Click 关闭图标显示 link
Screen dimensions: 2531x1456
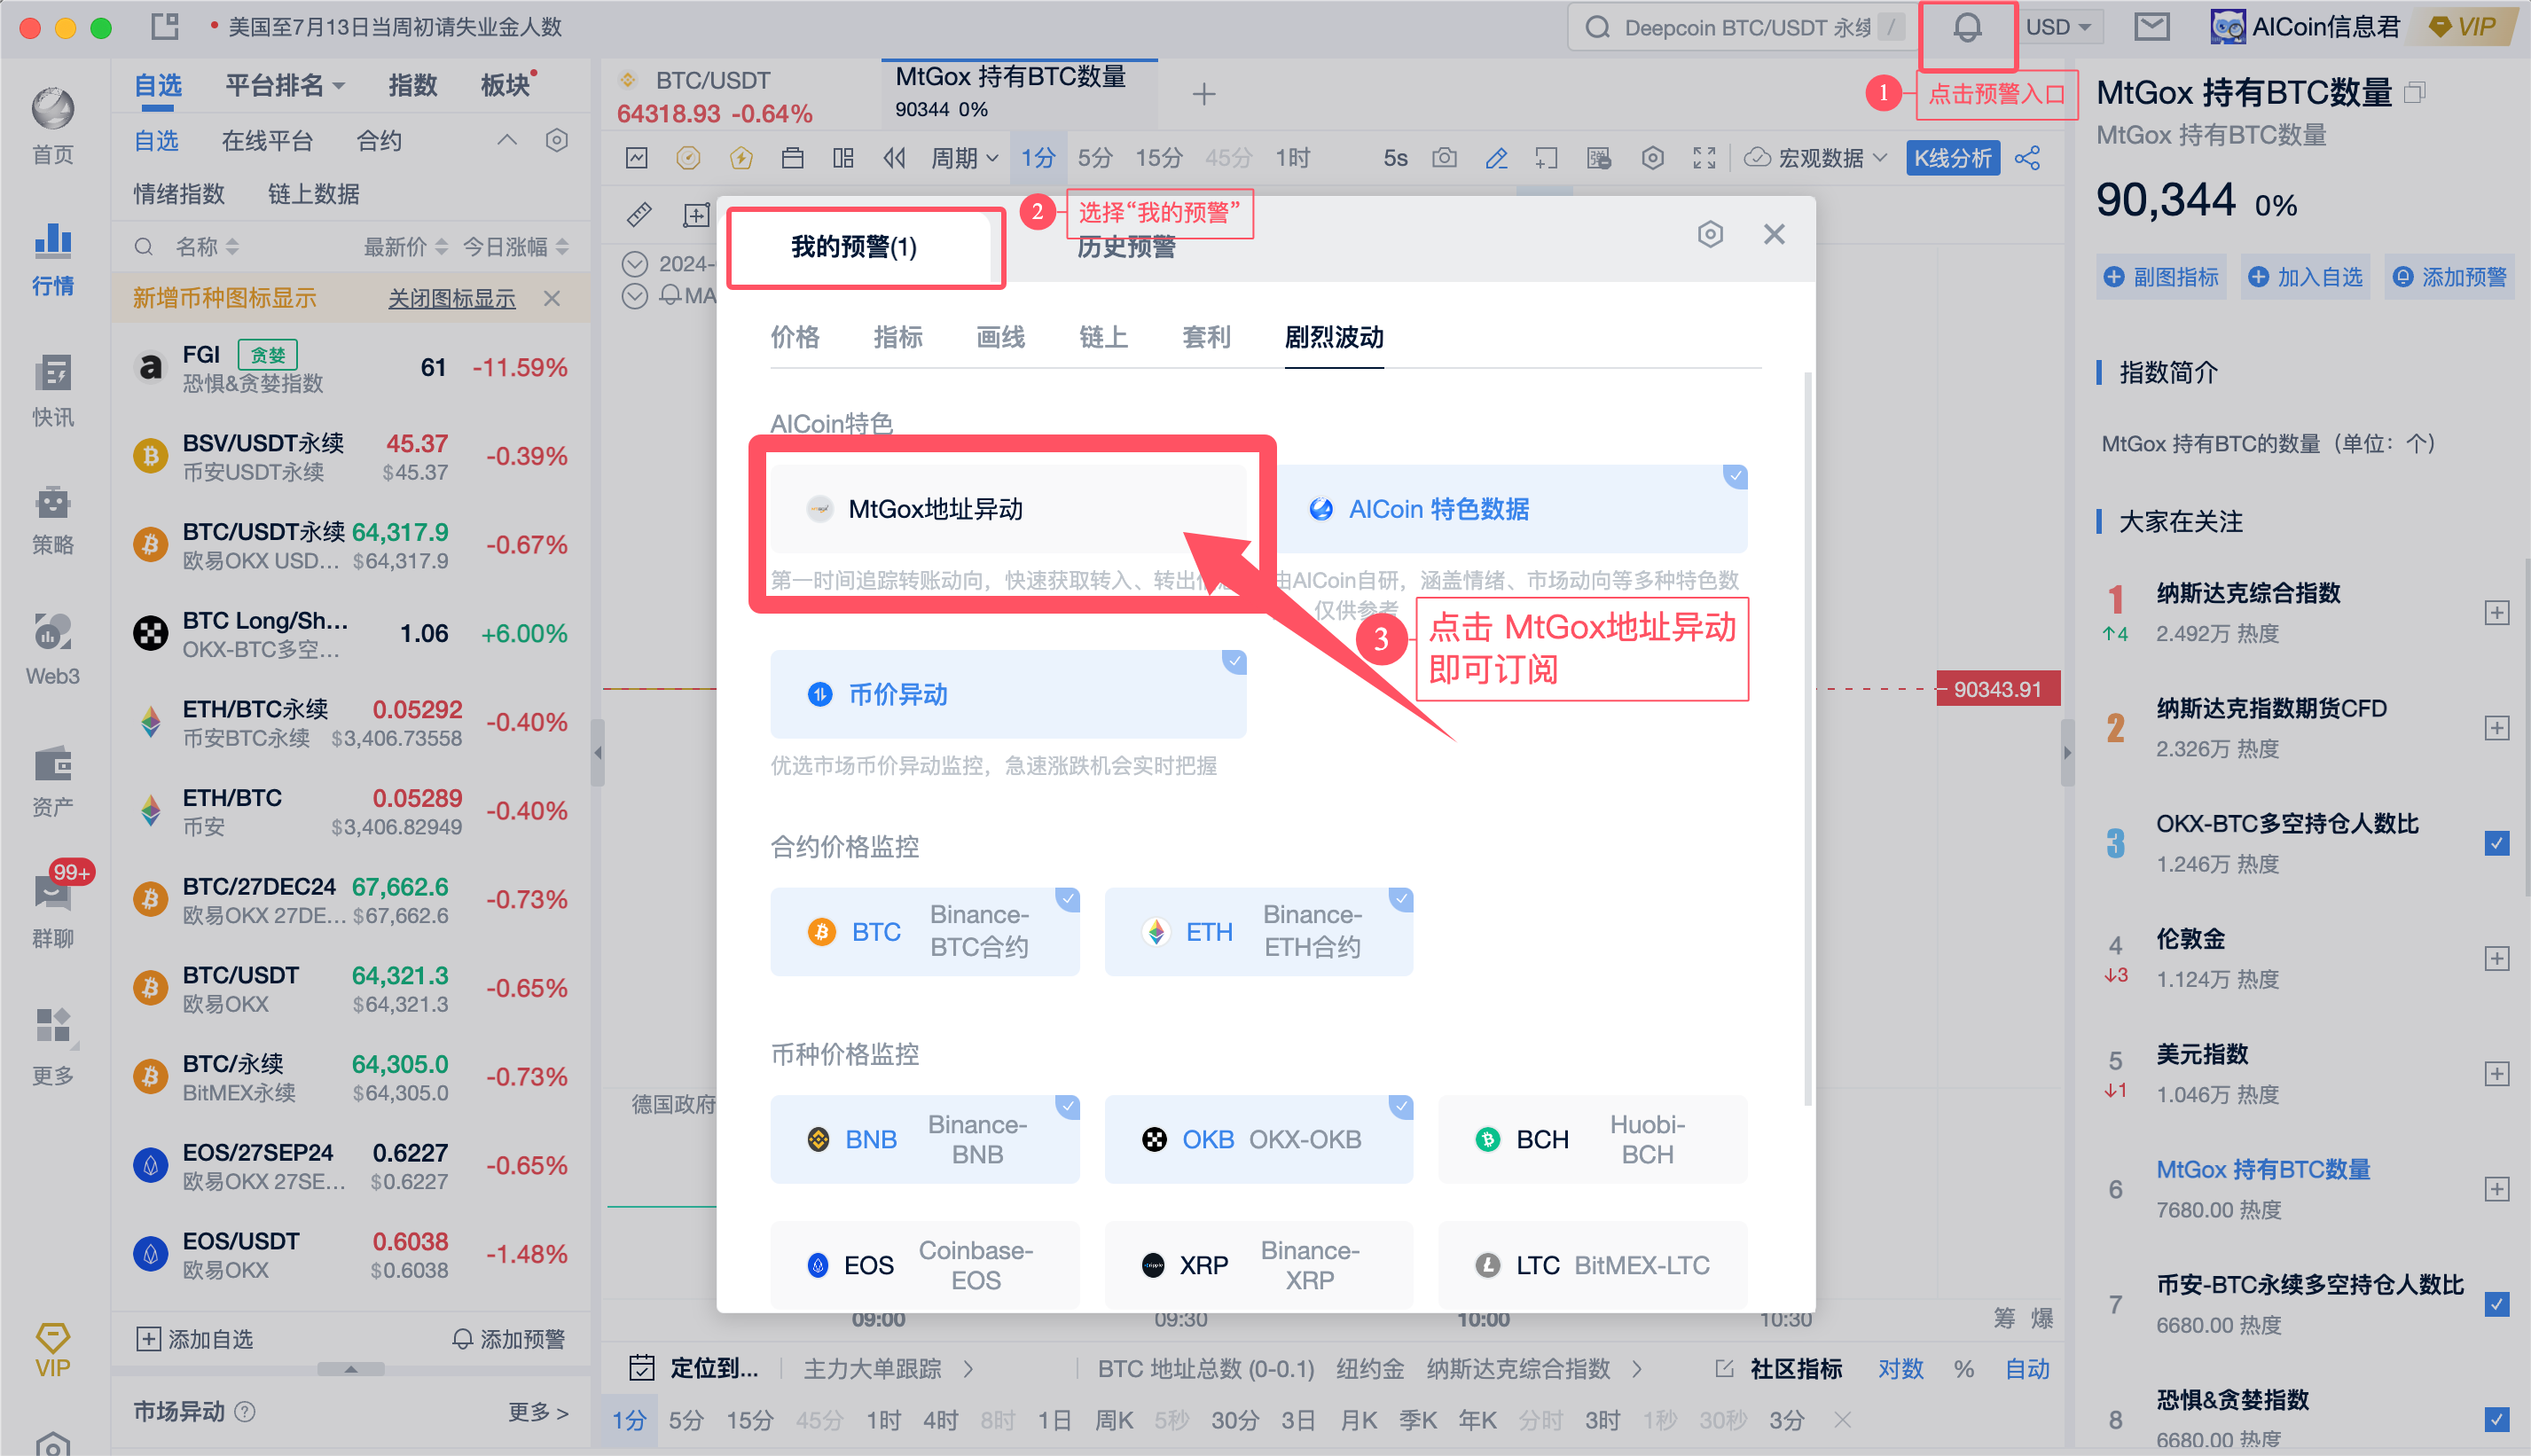[x=452, y=298]
